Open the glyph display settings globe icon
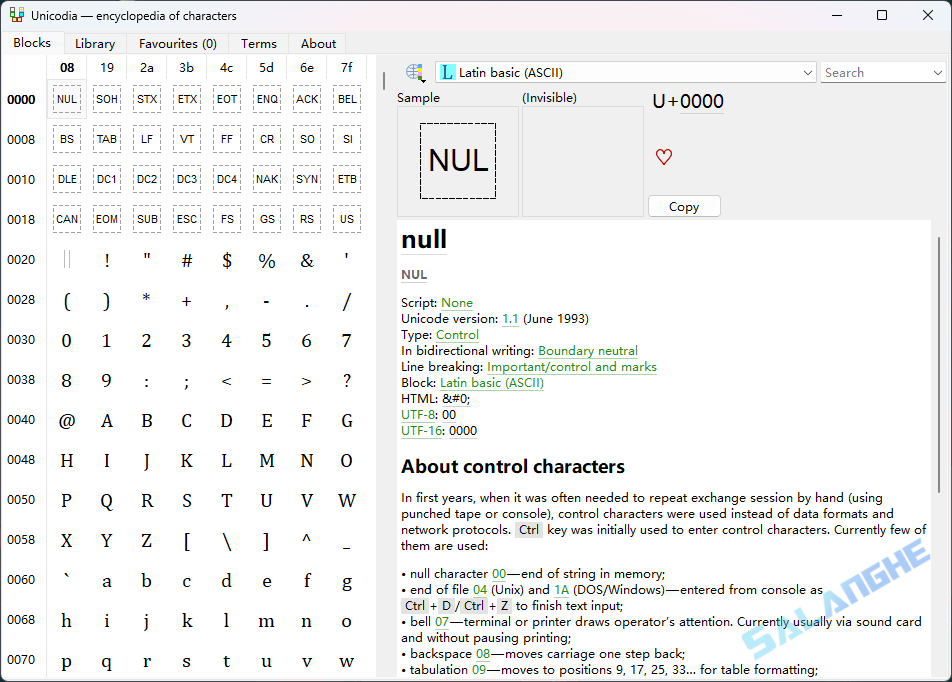This screenshot has height=682, width=952. (x=414, y=71)
